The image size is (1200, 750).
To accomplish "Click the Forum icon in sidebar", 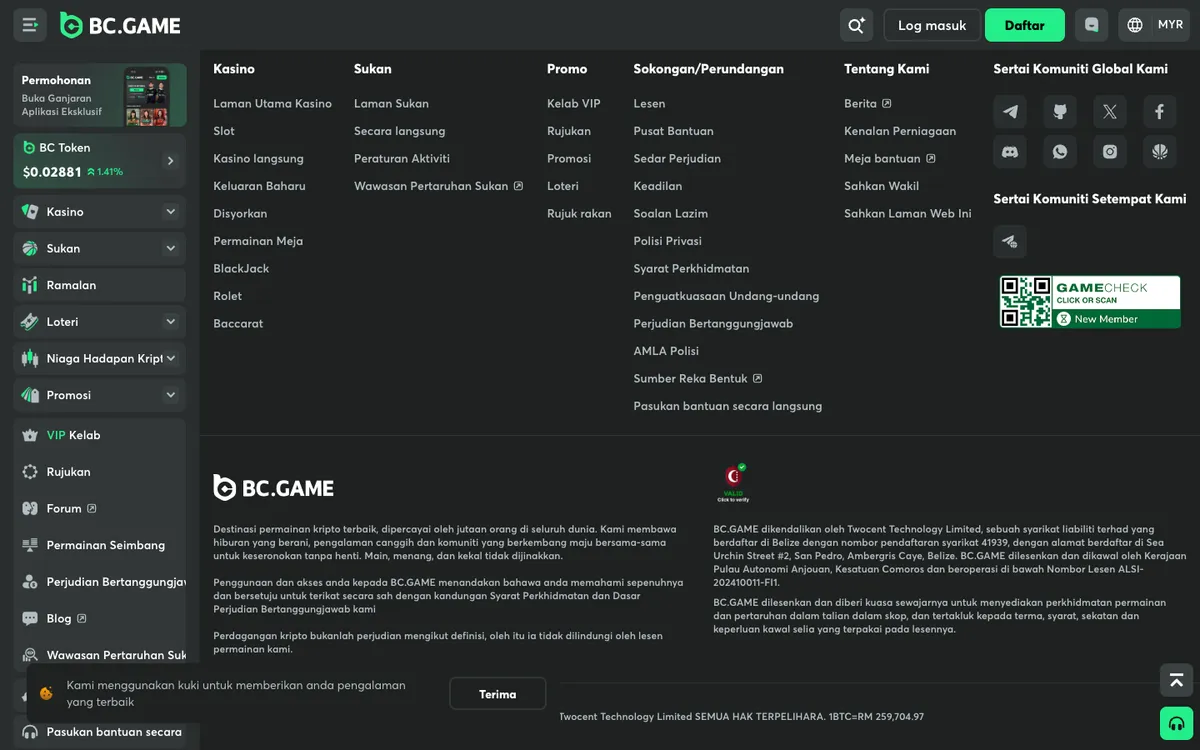I will (30, 508).
